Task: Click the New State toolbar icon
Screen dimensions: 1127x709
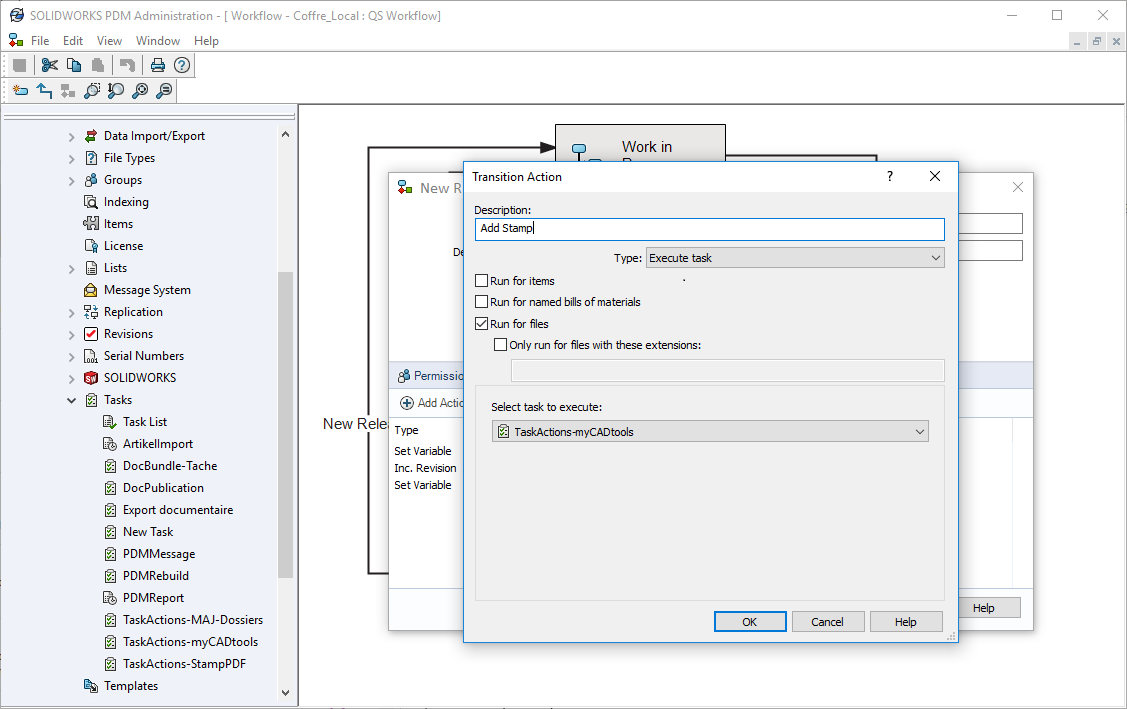Action: point(20,91)
